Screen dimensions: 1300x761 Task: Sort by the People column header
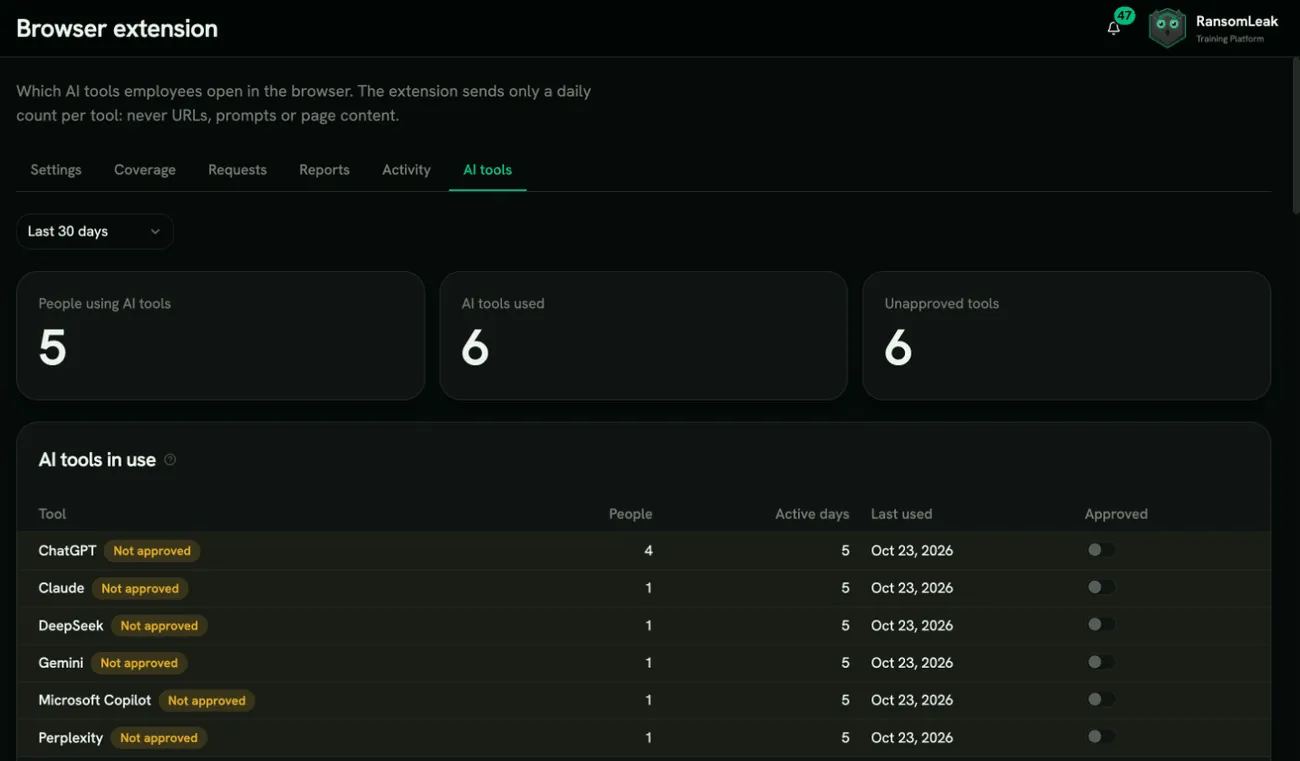(x=630, y=514)
